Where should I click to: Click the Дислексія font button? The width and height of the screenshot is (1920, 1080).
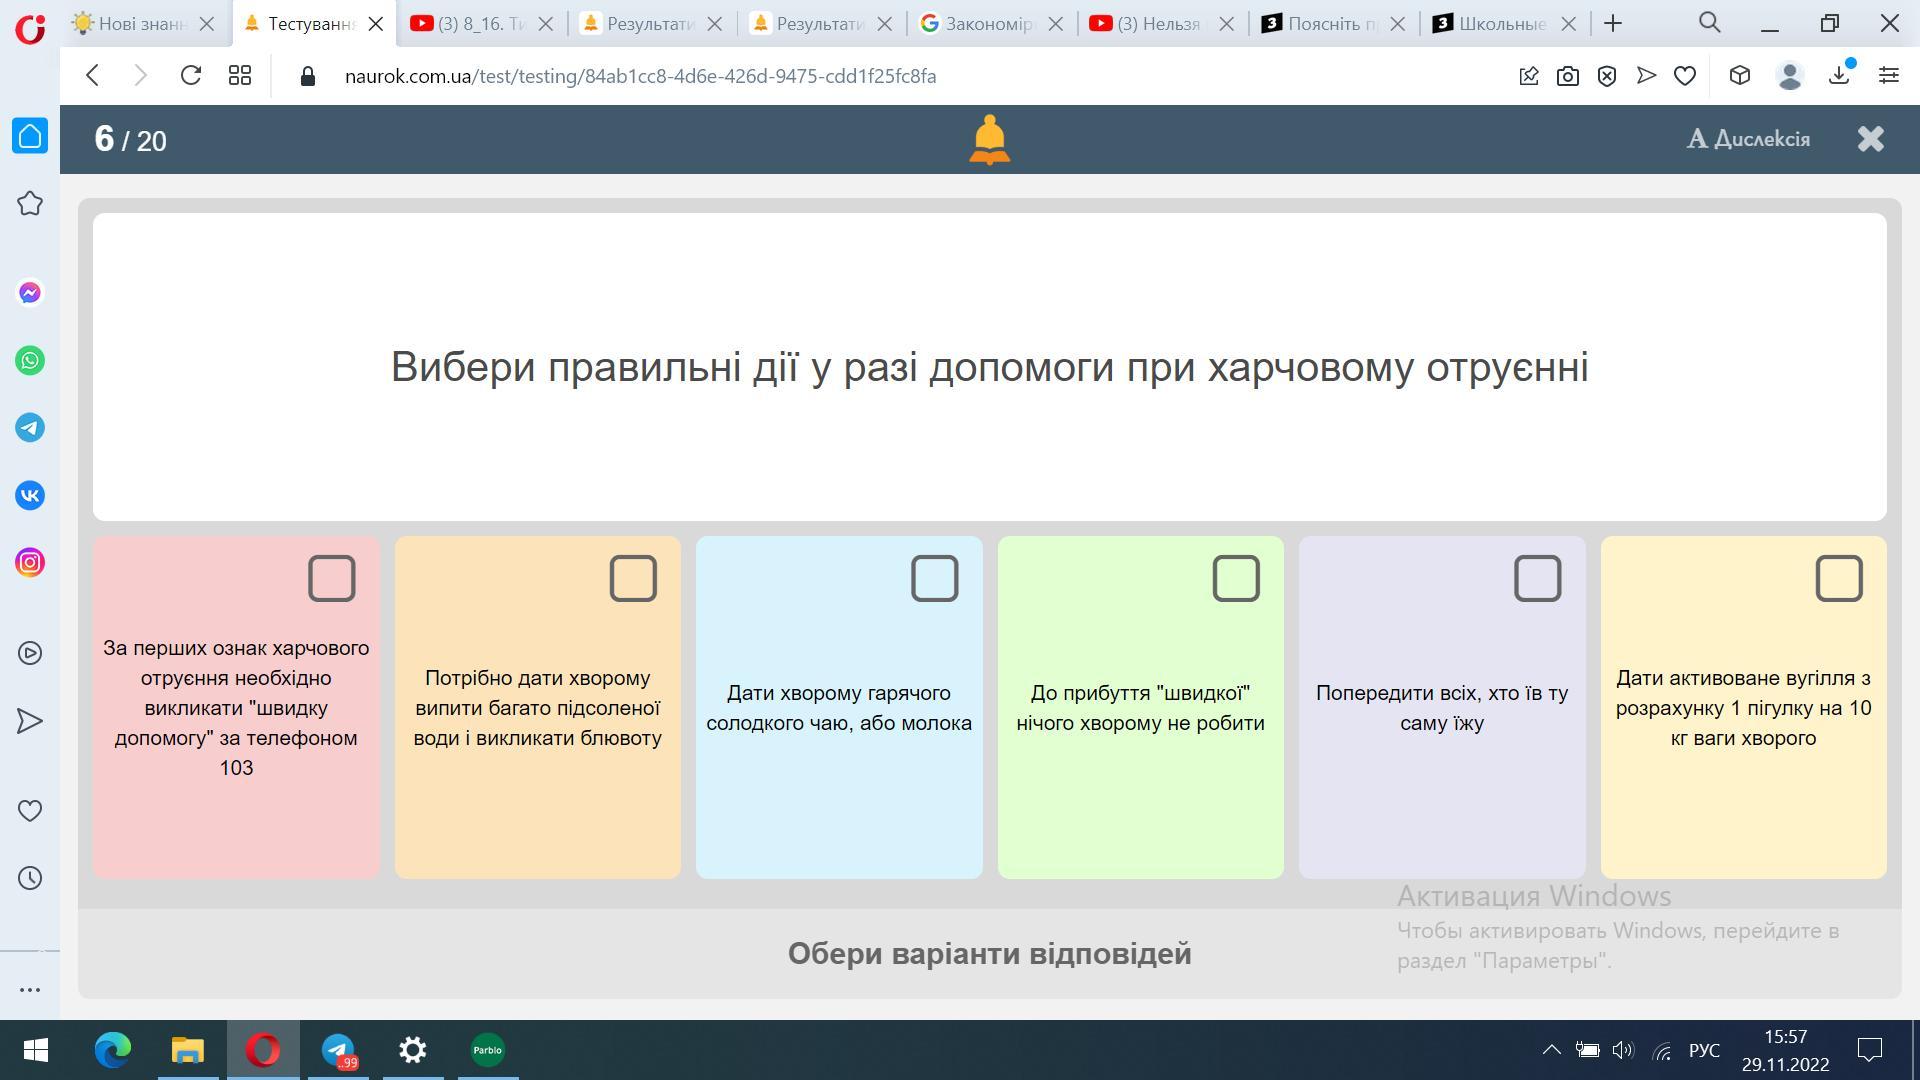click(x=1748, y=139)
